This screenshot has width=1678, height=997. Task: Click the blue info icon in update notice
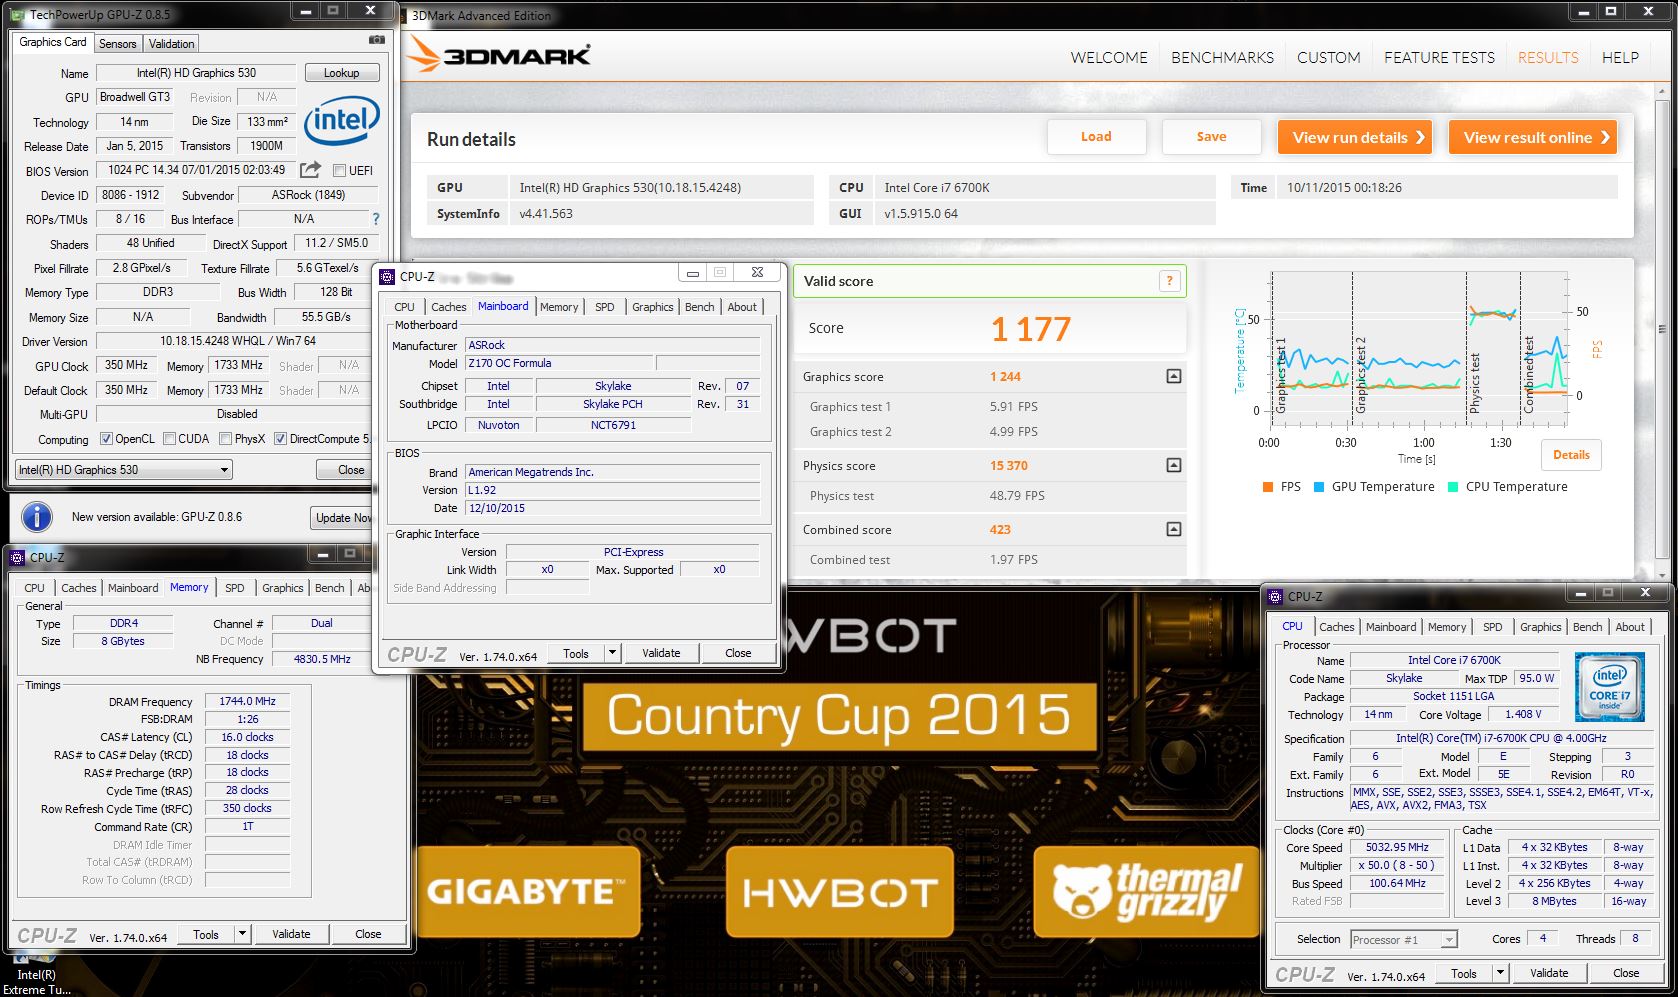tap(37, 516)
